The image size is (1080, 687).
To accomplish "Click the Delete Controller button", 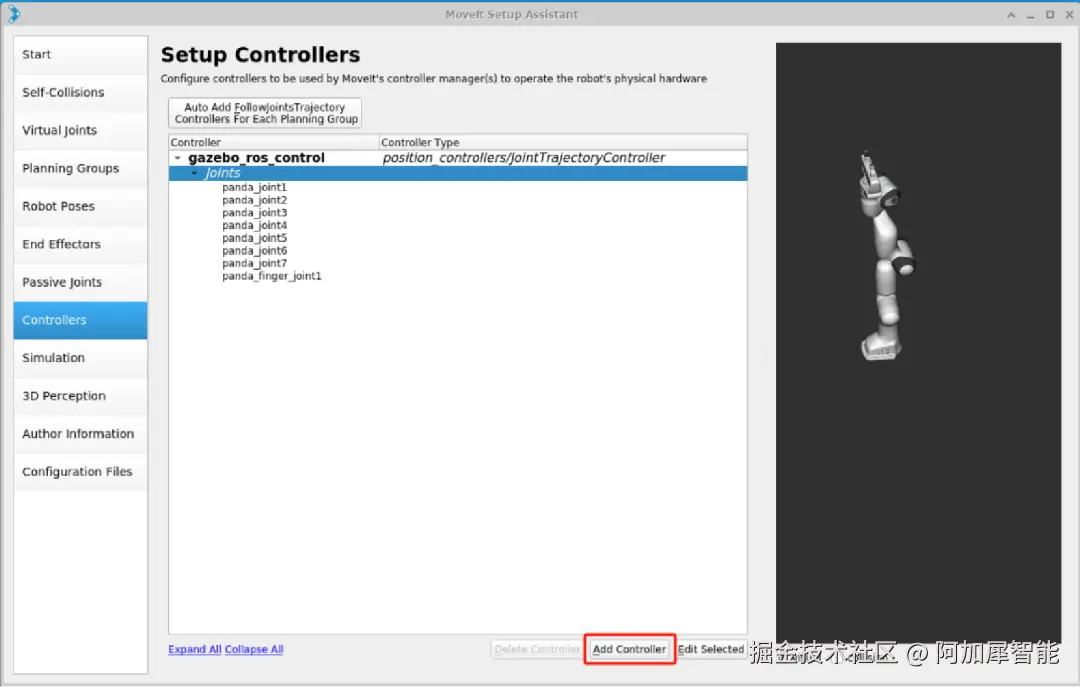I will point(537,649).
